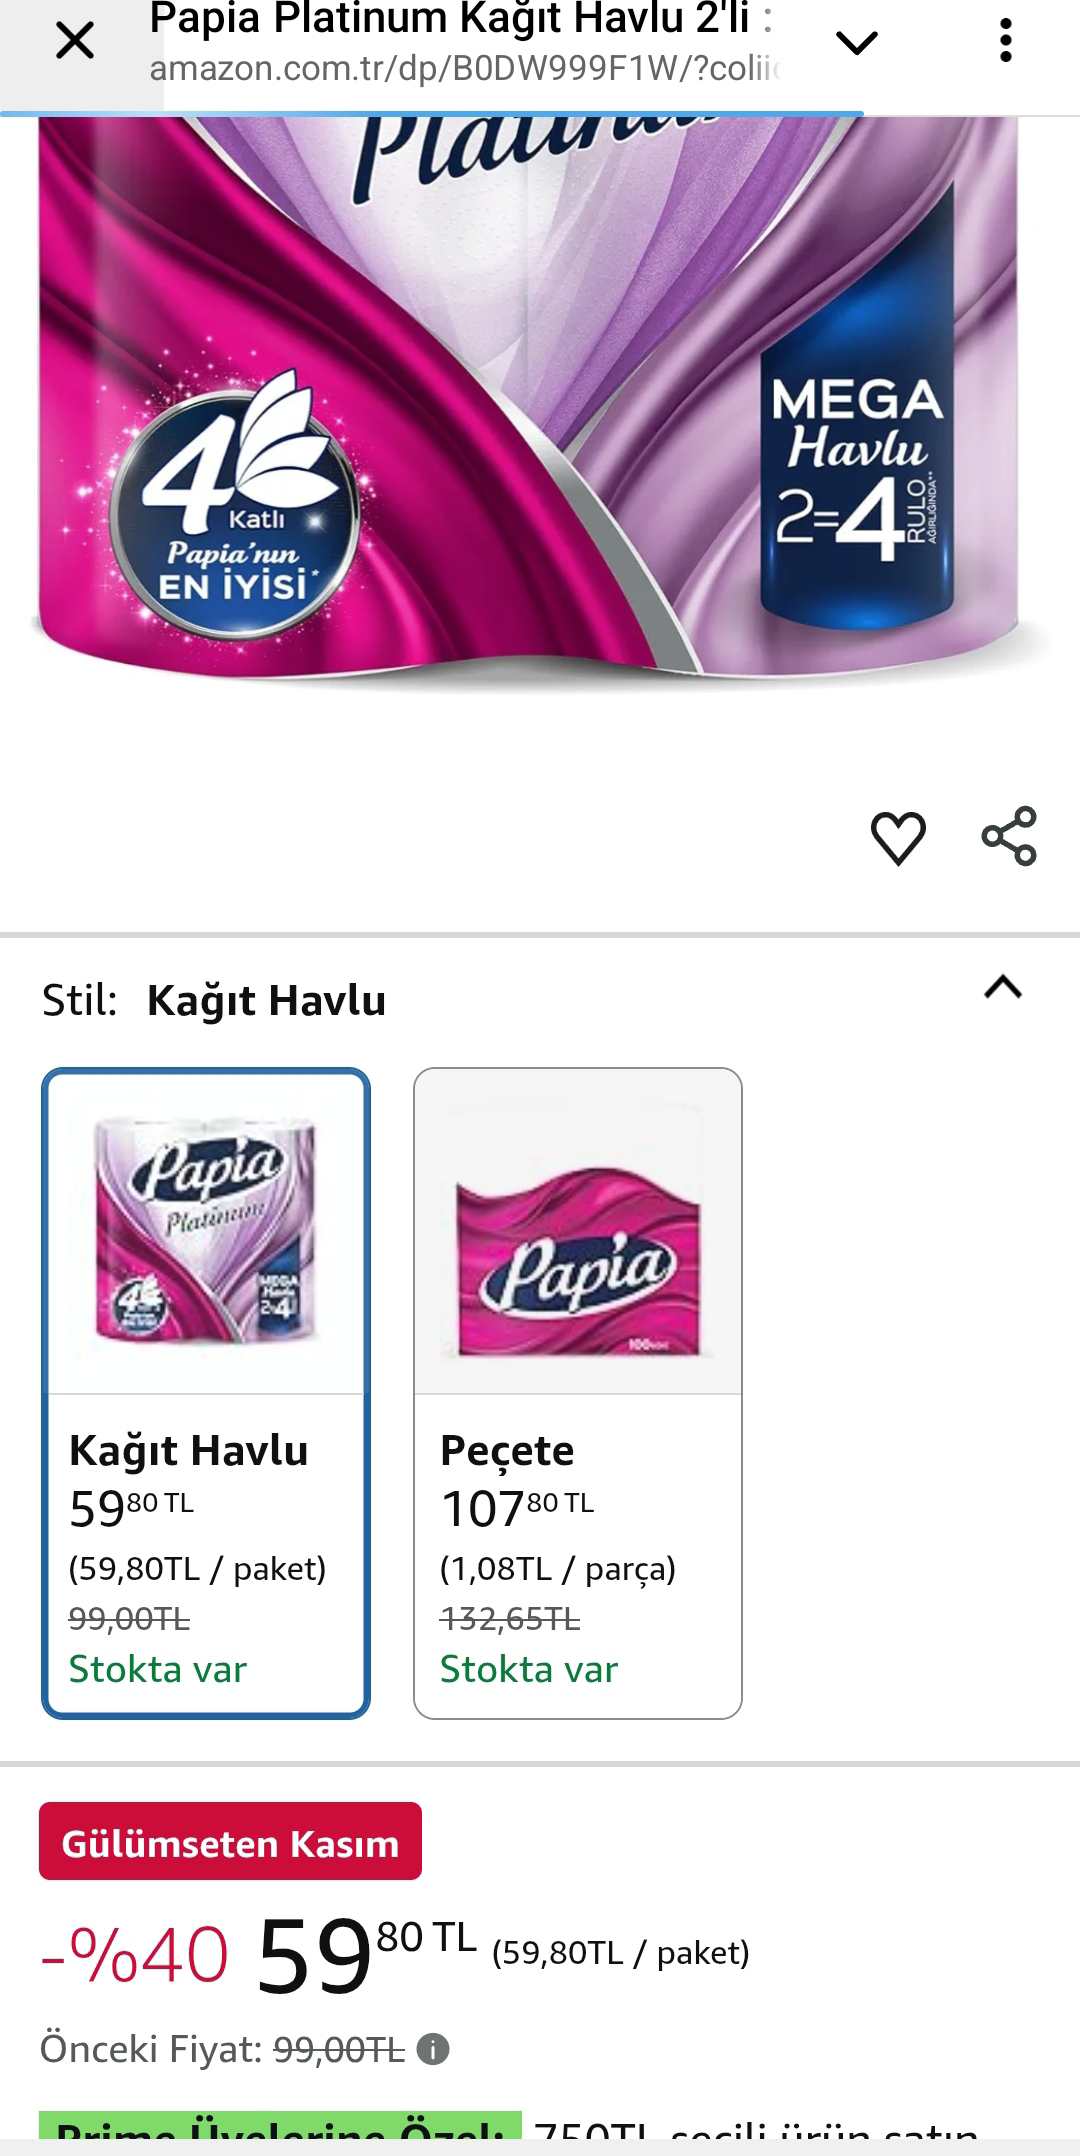The width and height of the screenshot is (1080, 2156).
Task: Expand the page title dropdown chevron
Action: click(x=857, y=42)
